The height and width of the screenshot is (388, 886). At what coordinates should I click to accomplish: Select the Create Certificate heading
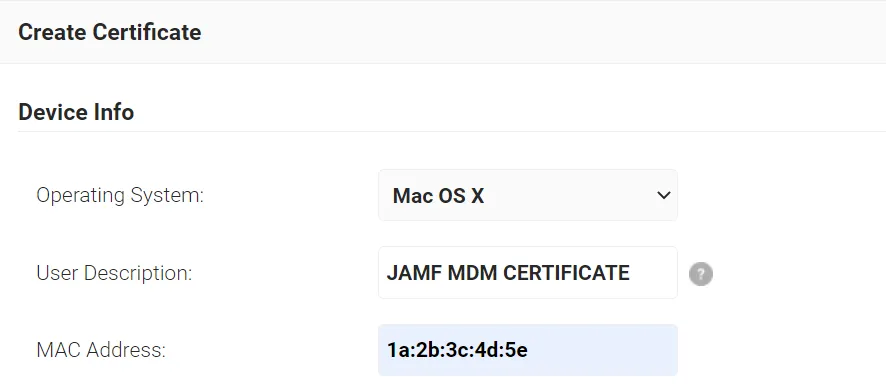coord(110,32)
